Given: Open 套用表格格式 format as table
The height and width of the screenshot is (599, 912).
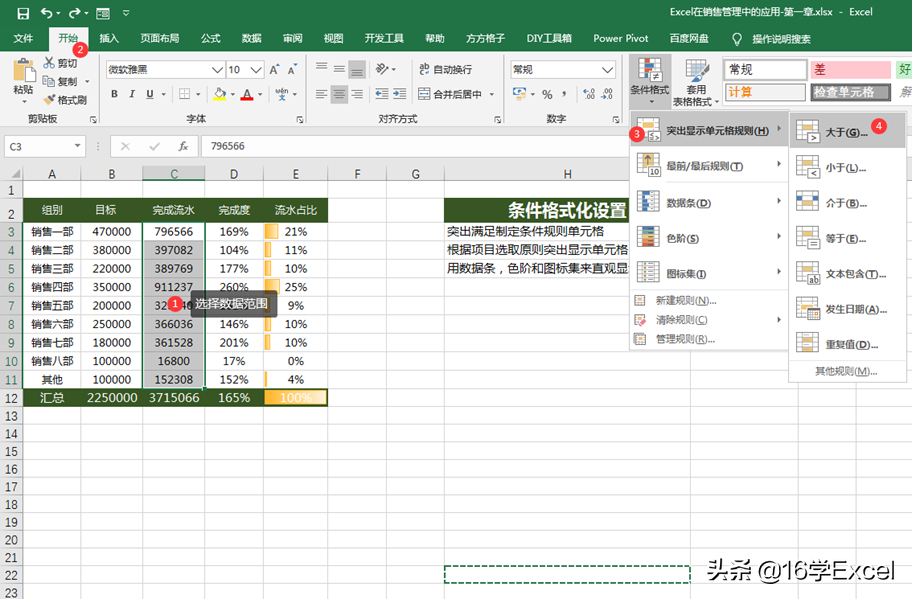Looking at the screenshot, I should (696, 83).
